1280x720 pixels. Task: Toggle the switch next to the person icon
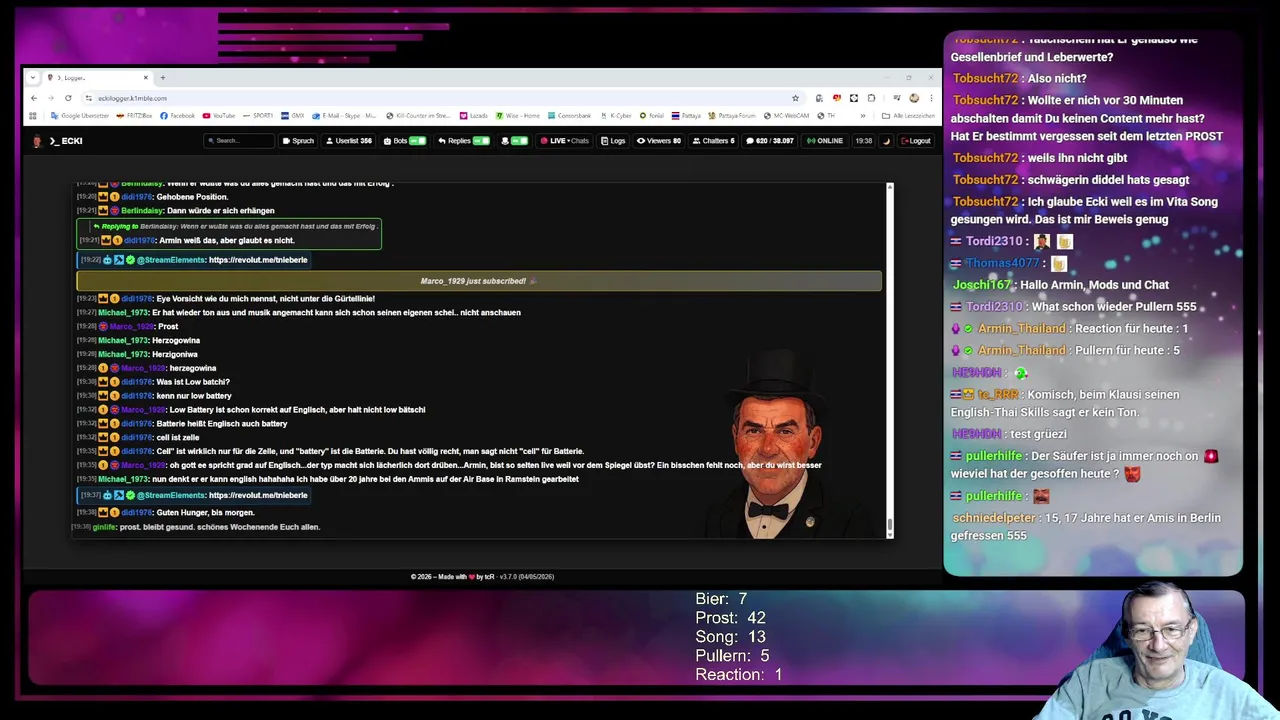[519, 141]
